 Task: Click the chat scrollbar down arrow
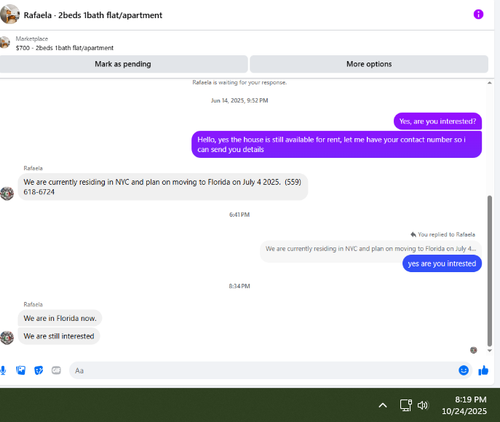489,350
